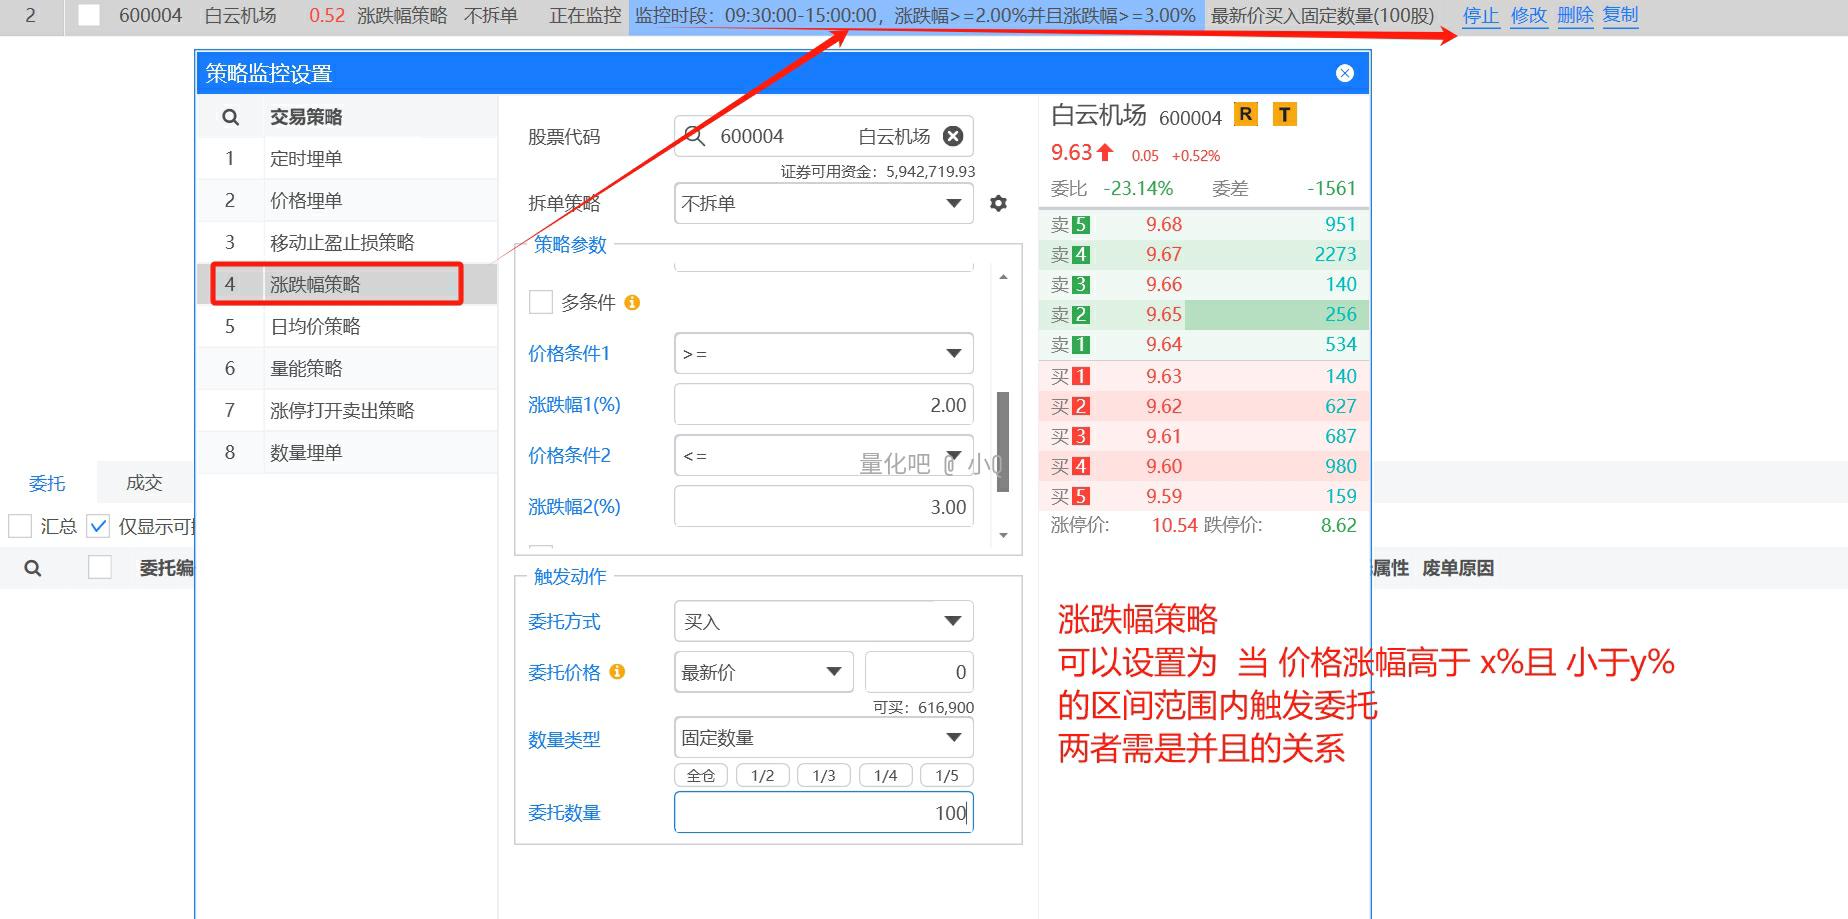1848x919 pixels.
Task: Click the orange R badge next to 白云机场
Action: [1245, 114]
